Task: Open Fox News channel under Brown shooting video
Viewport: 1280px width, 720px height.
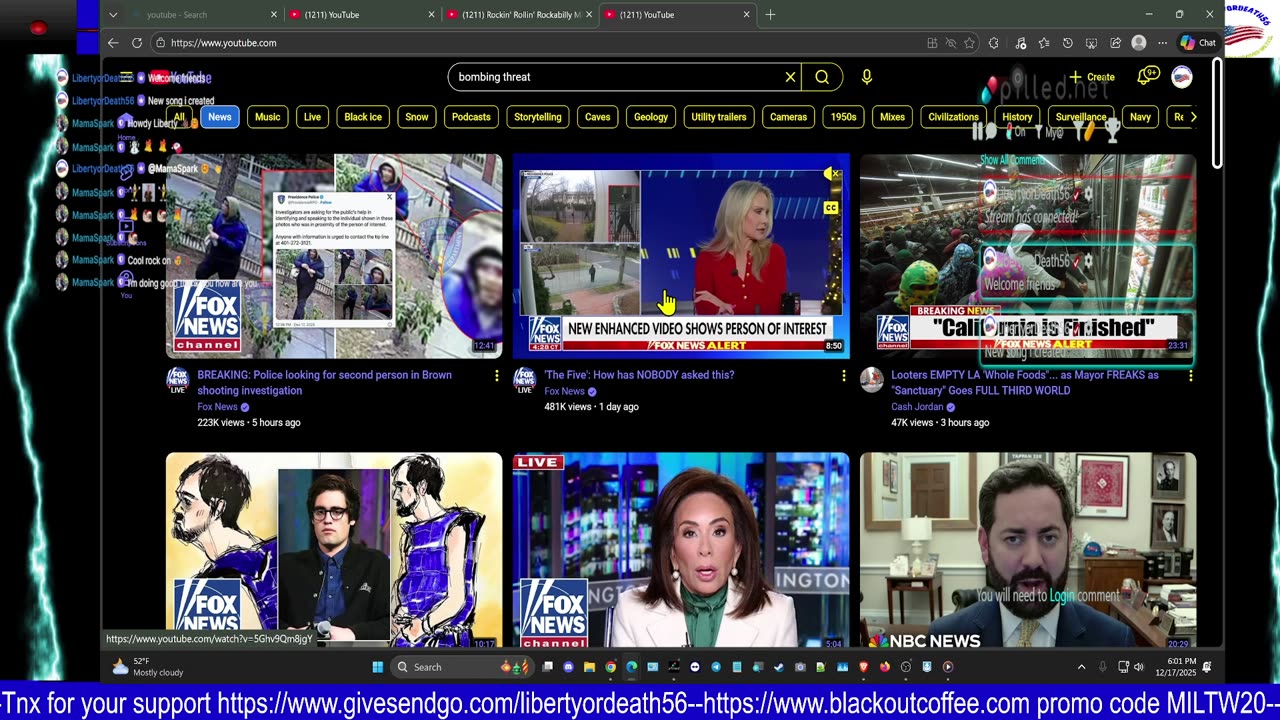Action: [x=217, y=407]
